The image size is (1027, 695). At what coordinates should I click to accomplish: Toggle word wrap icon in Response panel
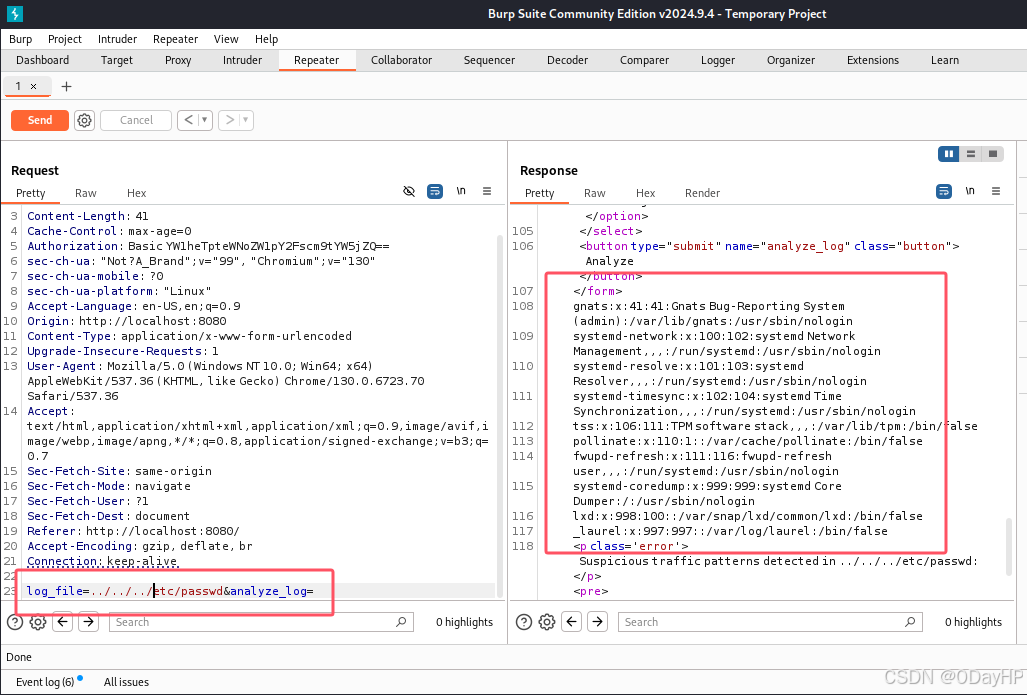(x=944, y=191)
